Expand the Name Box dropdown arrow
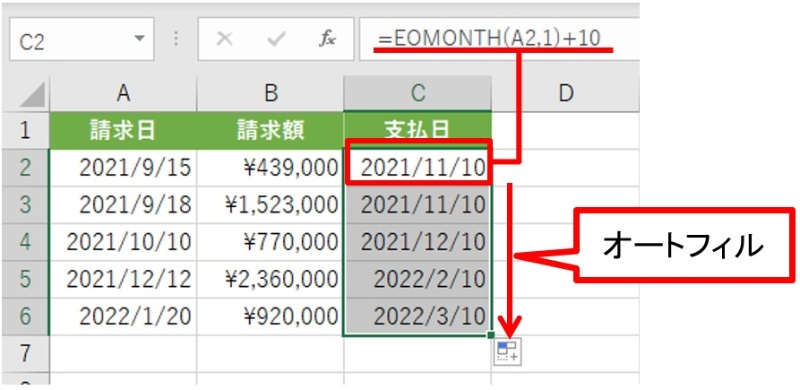The image size is (800, 390). click(139, 39)
